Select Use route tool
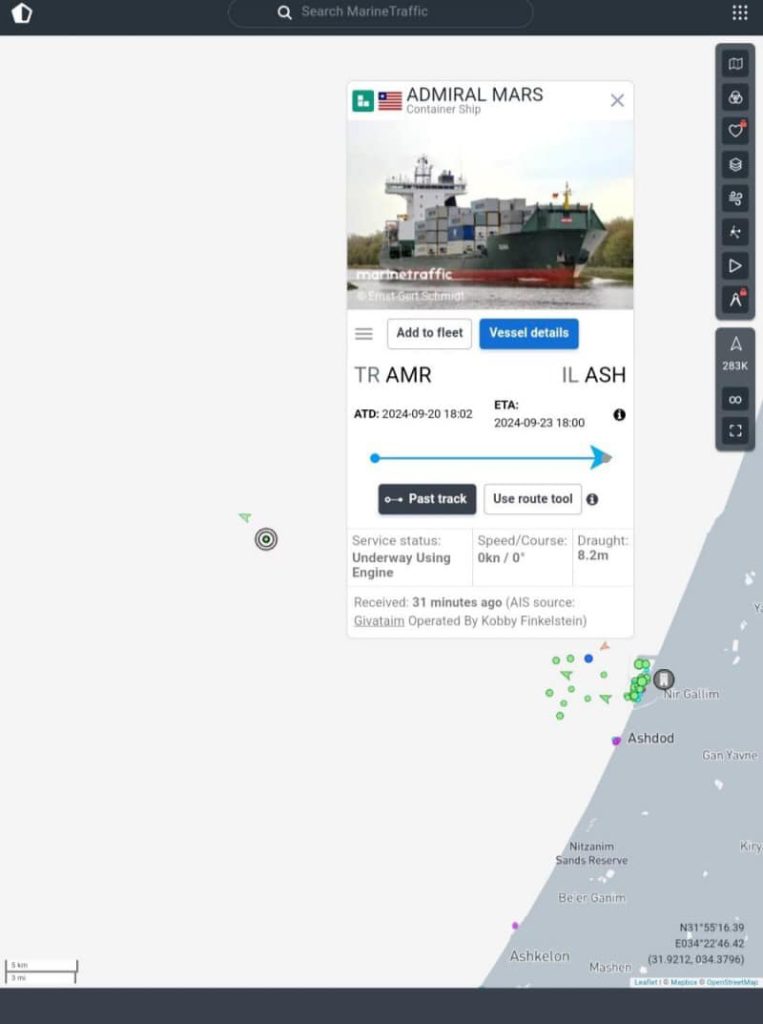 click(532, 499)
